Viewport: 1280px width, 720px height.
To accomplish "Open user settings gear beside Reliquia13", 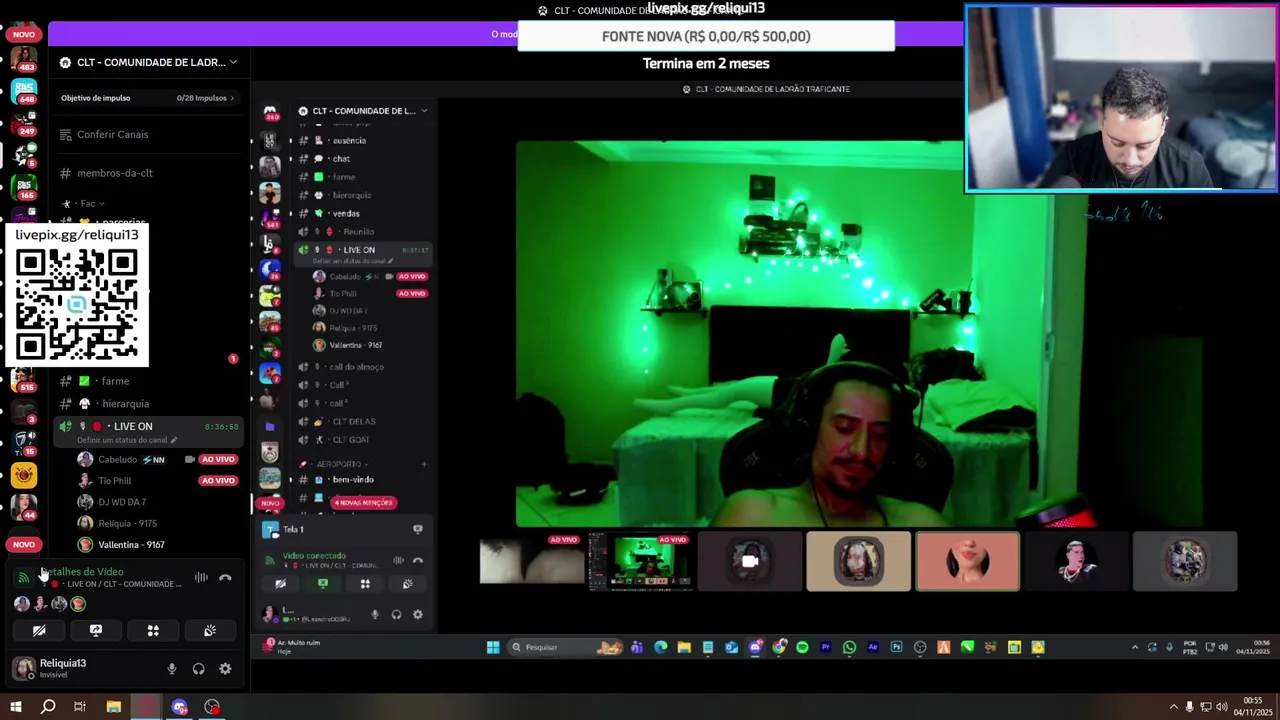I will tap(225, 669).
